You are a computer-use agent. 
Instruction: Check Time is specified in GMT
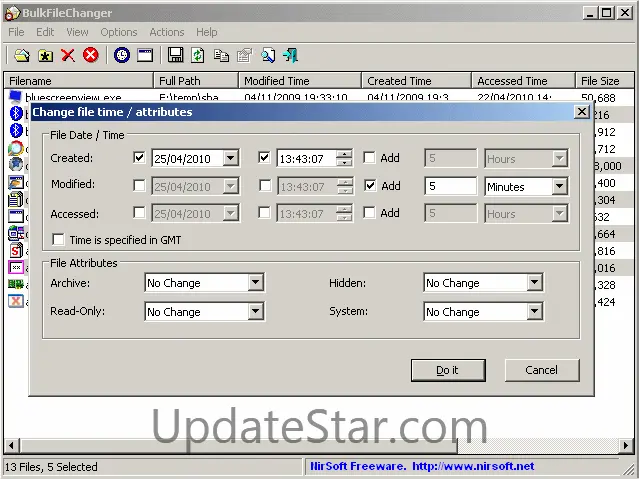(58, 239)
